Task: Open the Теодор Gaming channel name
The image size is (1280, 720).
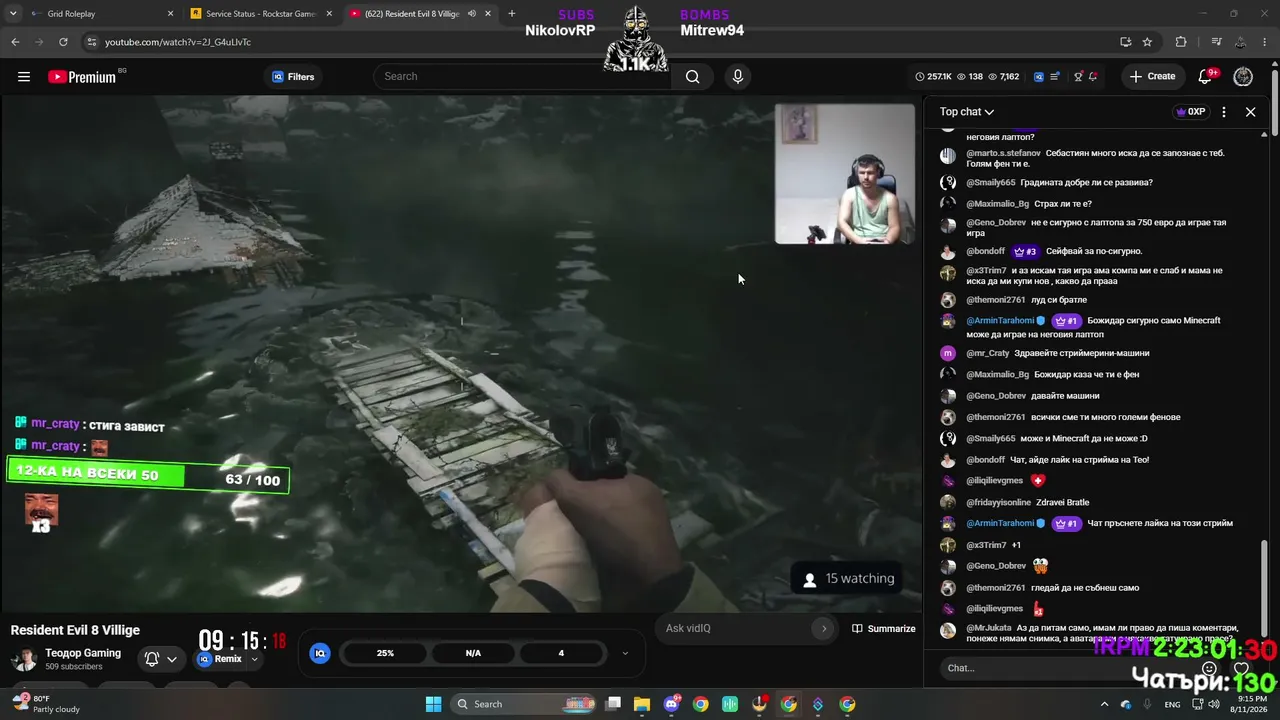Action: click(x=83, y=653)
